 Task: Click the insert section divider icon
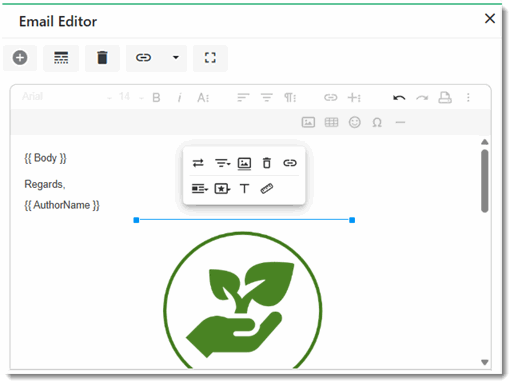pyautogui.click(x=61, y=58)
